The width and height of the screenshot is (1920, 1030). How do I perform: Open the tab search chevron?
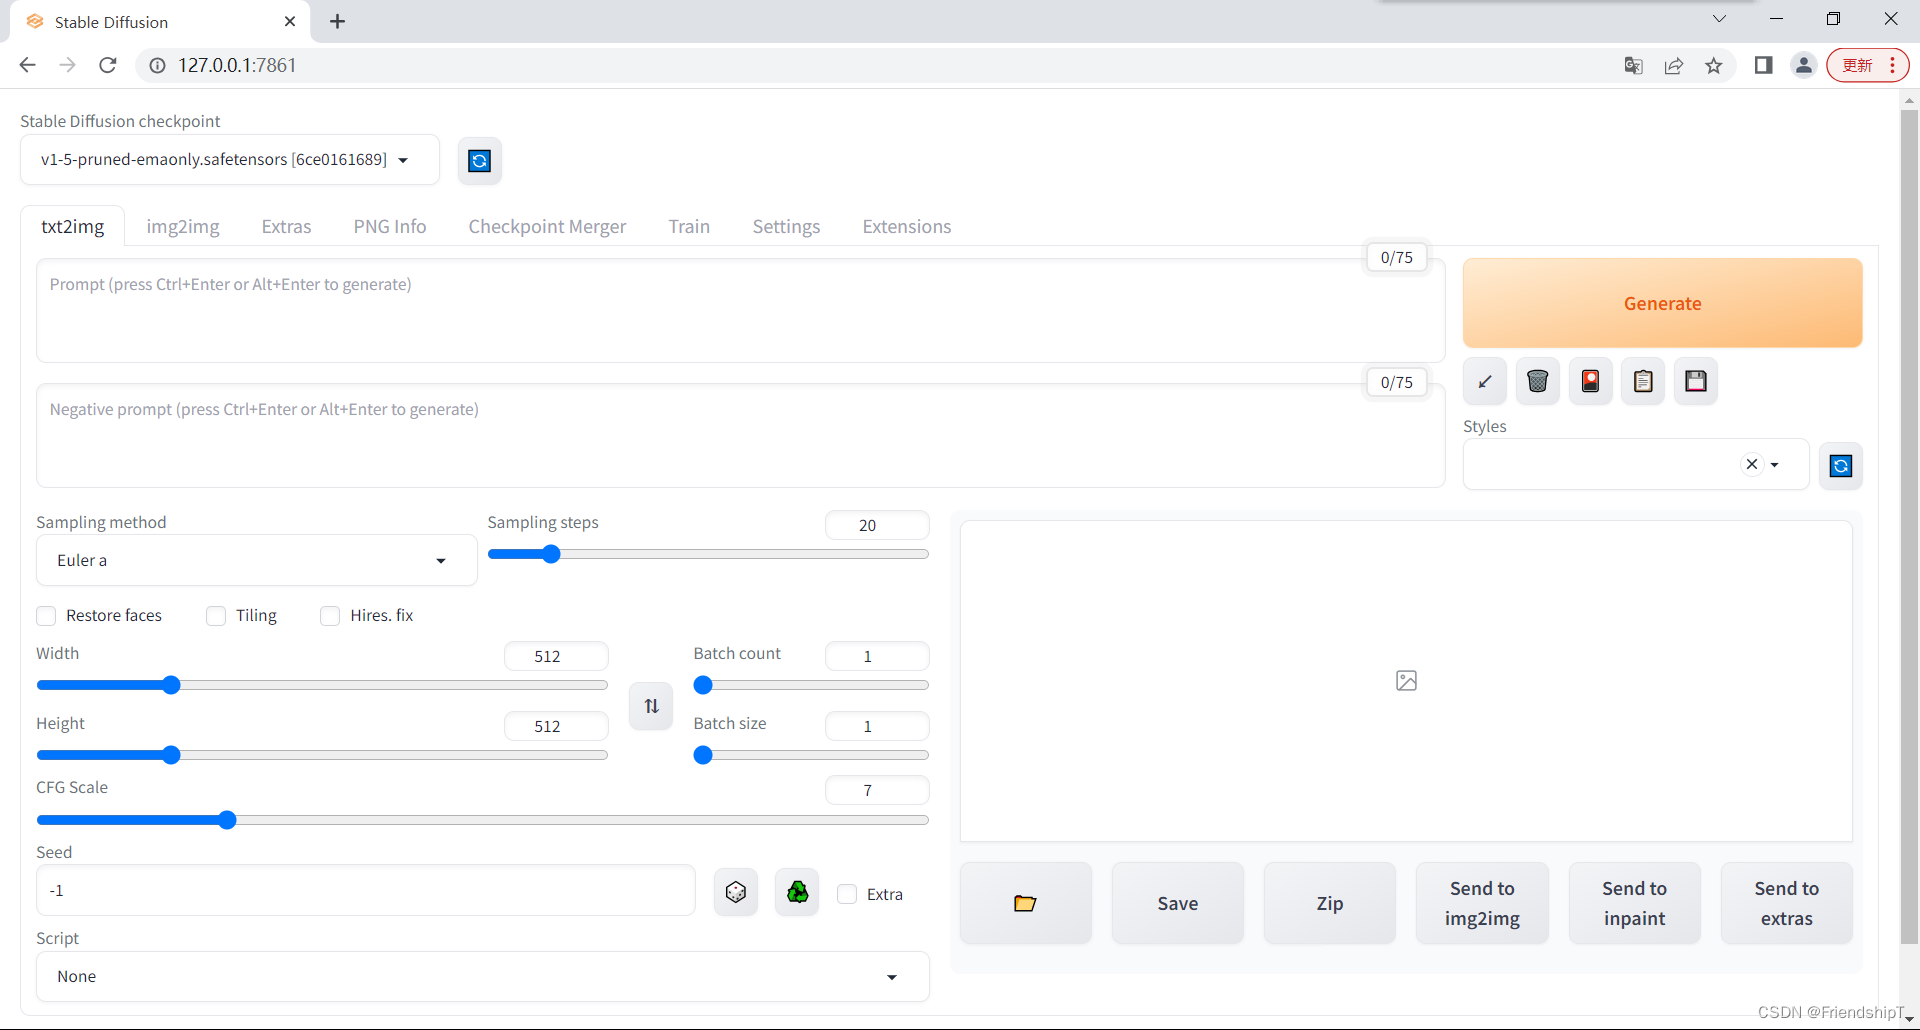coord(1719,19)
